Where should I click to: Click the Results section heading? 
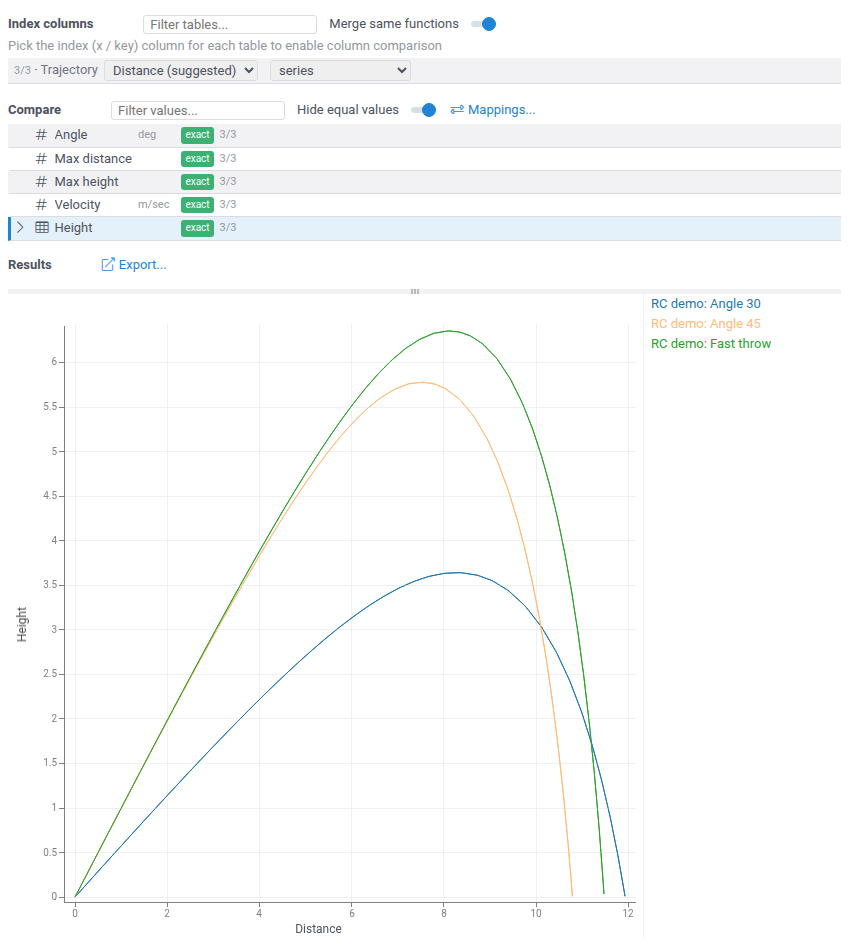(x=30, y=265)
